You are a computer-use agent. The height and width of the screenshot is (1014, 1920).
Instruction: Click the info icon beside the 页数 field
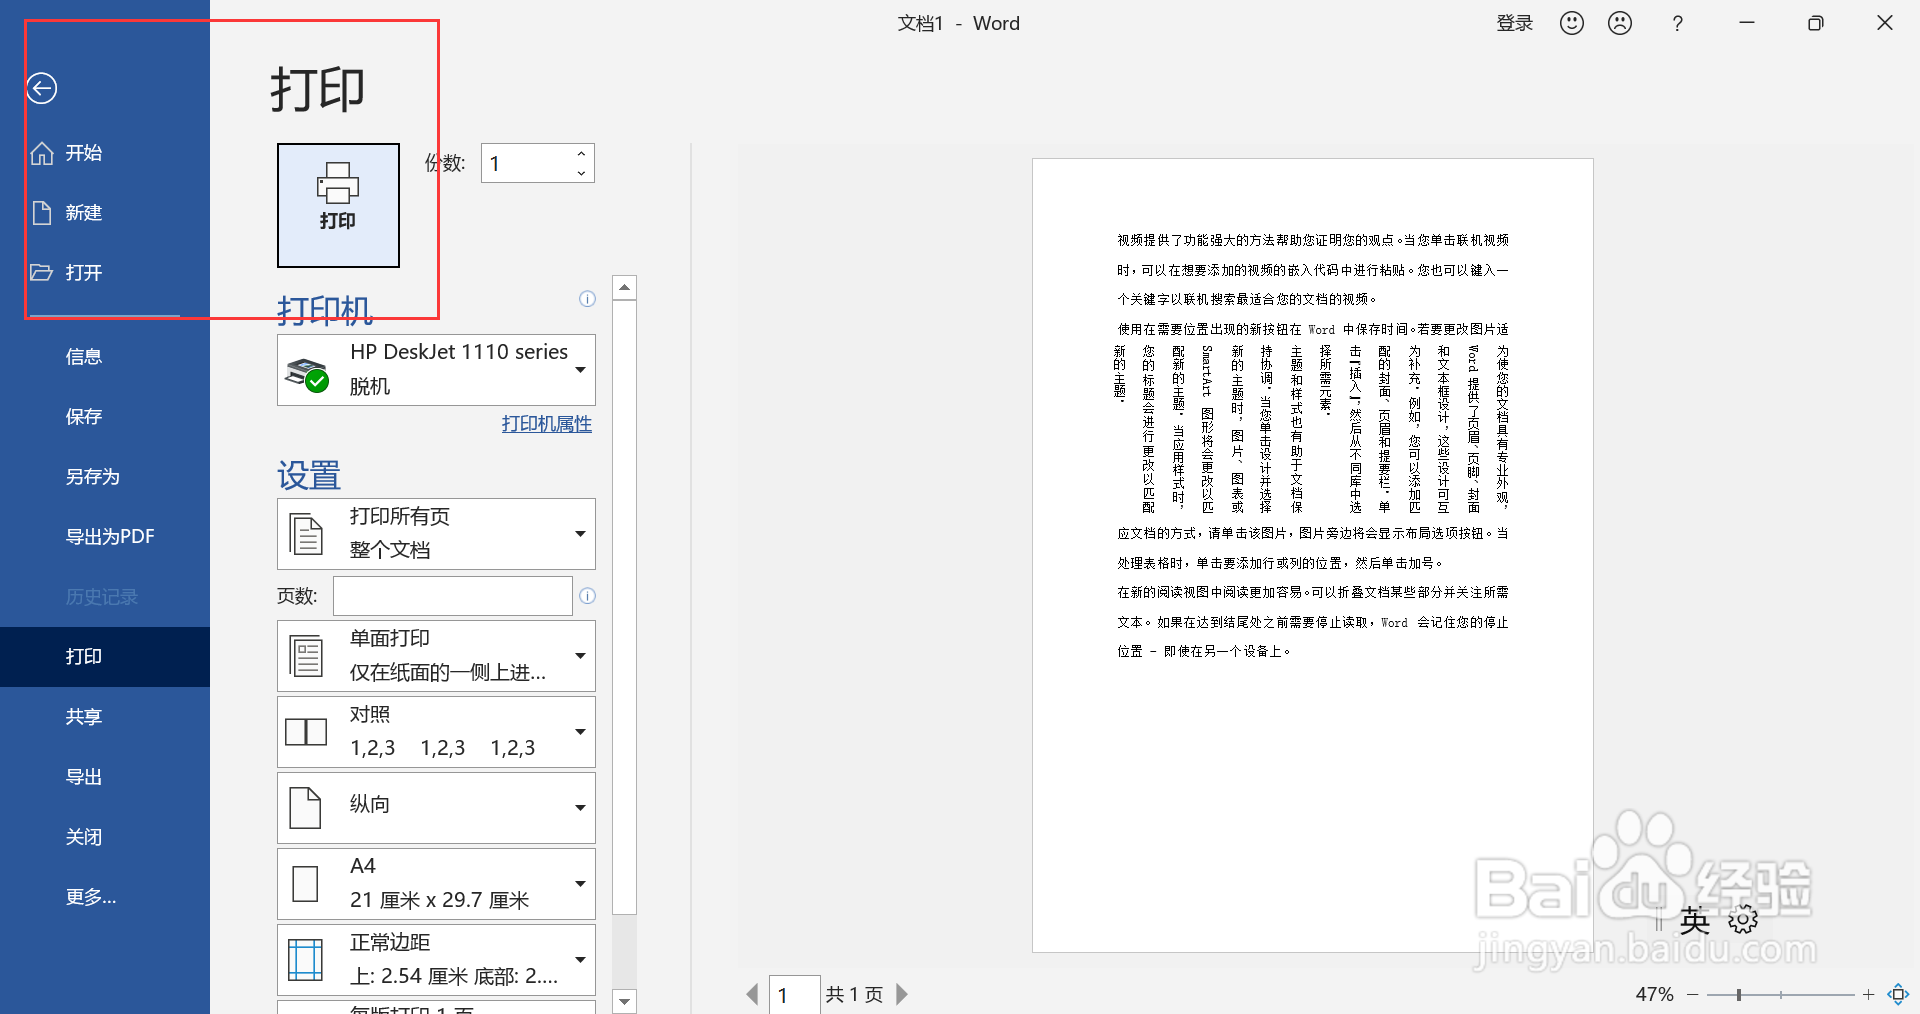pos(587,596)
